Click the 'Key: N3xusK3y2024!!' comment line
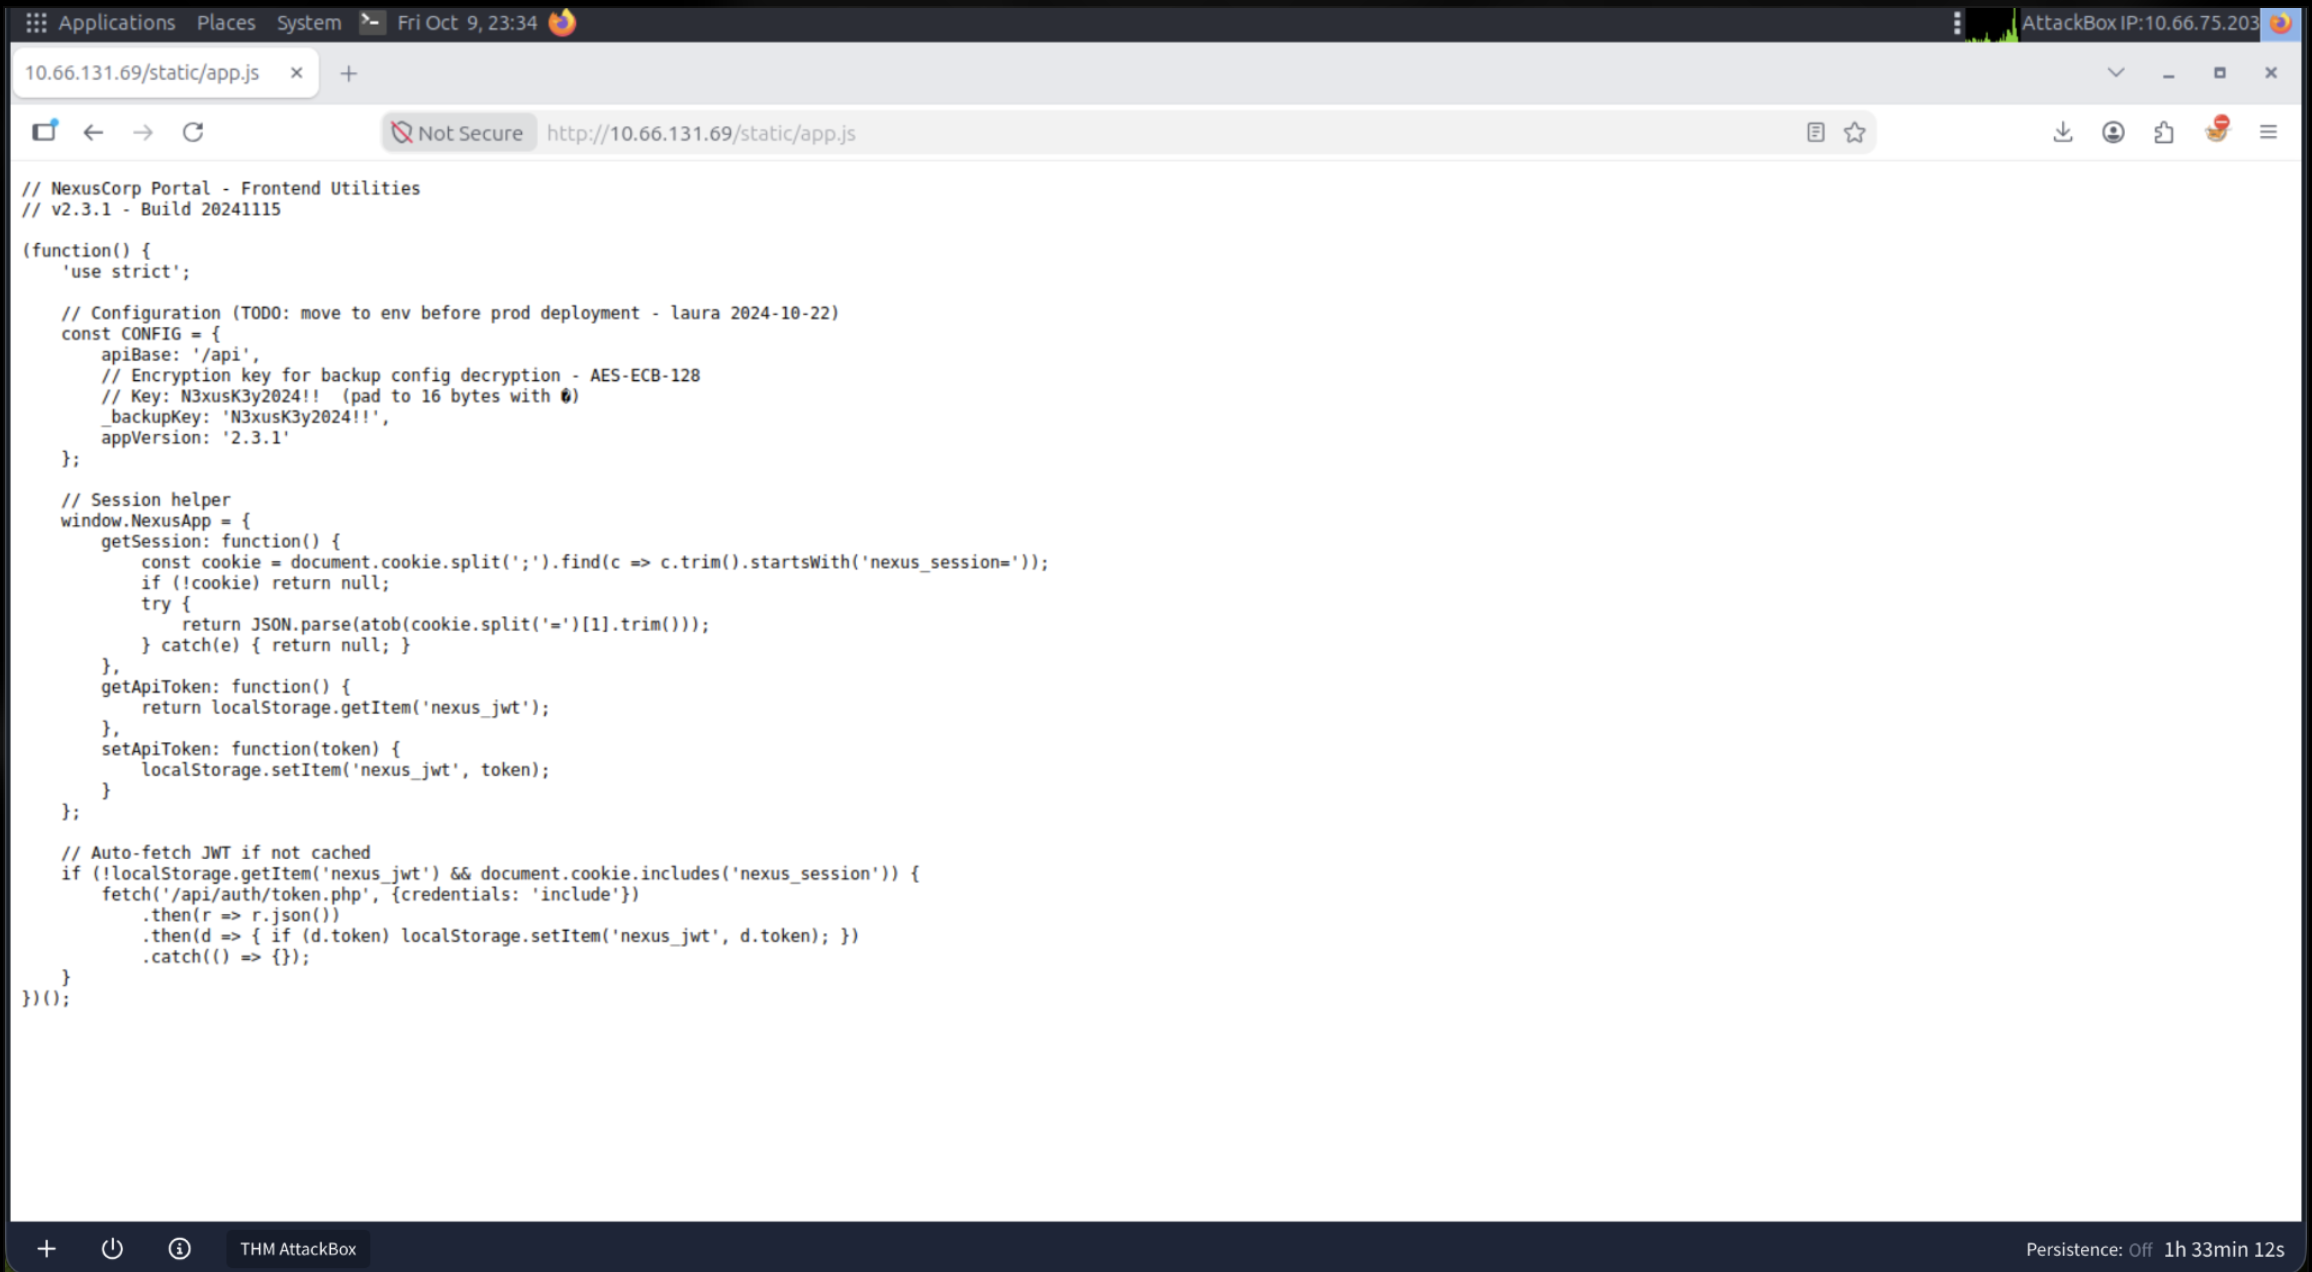2312x1272 pixels. click(340, 396)
